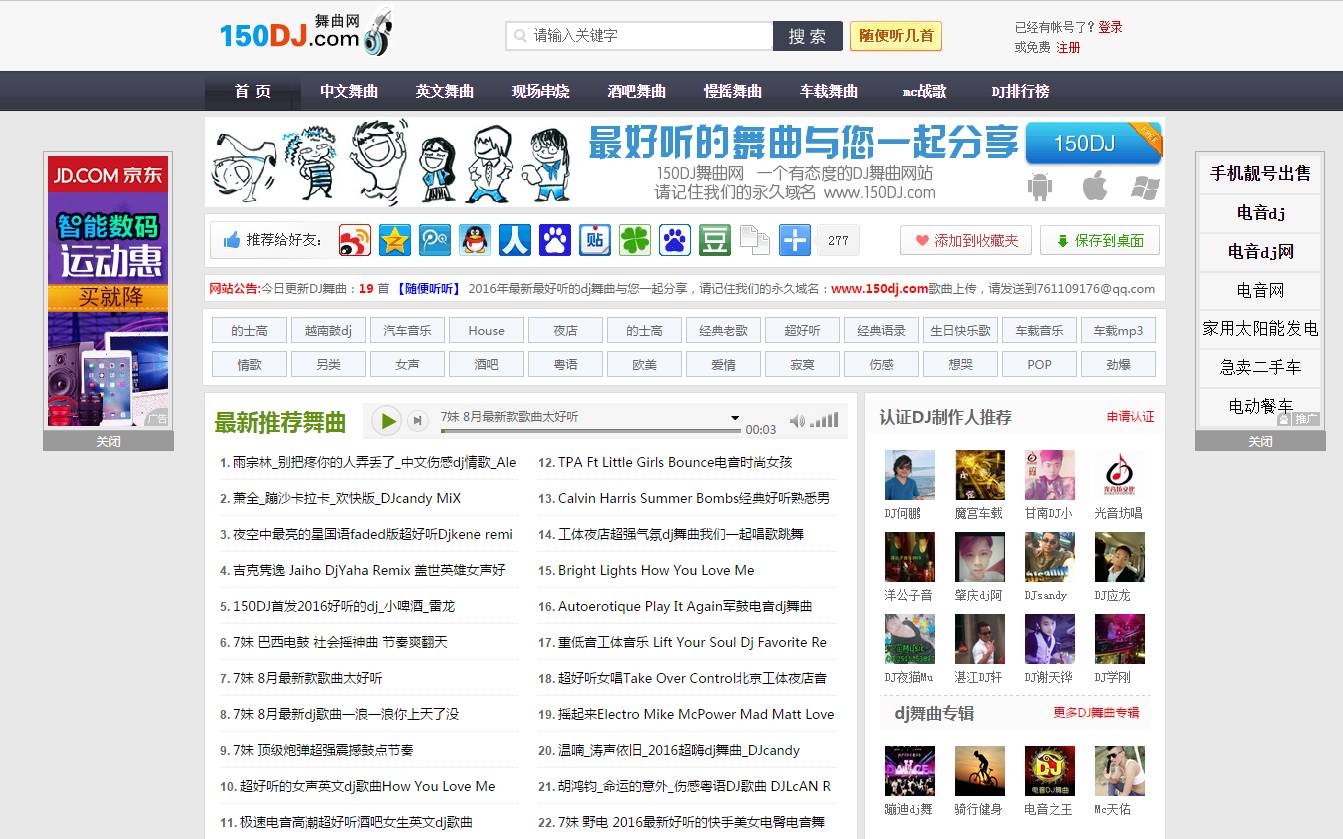
Task: Mute the player speaker icon
Action: pyautogui.click(x=797, y=421)
